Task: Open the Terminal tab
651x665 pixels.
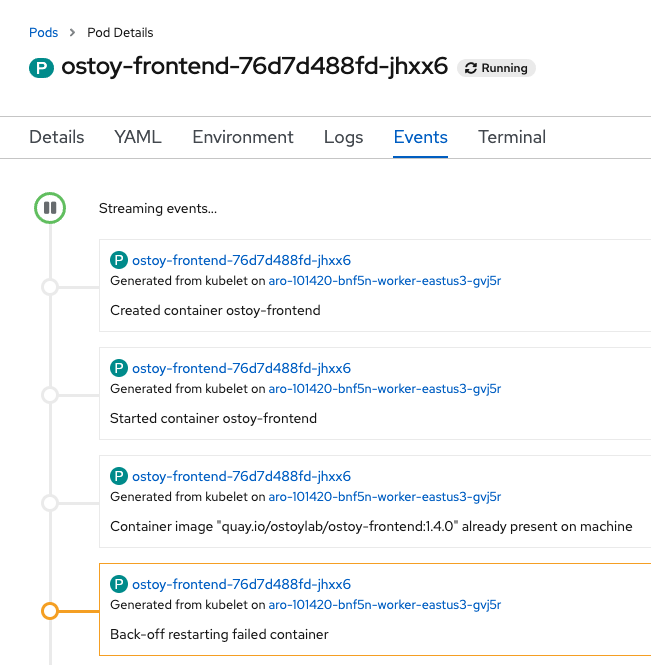Action: click(512, 137)
